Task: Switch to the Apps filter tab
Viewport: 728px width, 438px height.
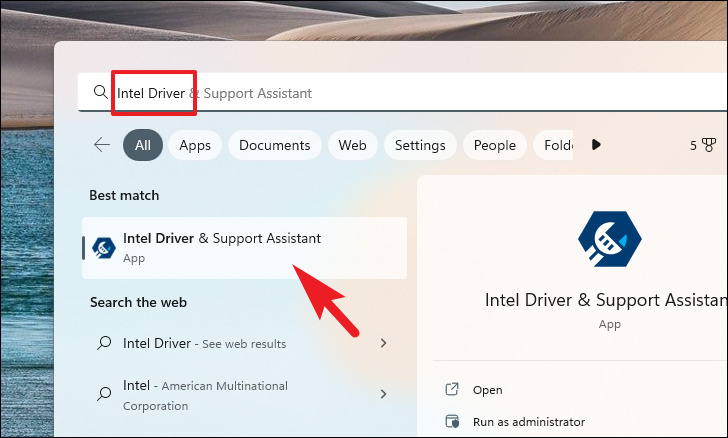Action: 195,145
